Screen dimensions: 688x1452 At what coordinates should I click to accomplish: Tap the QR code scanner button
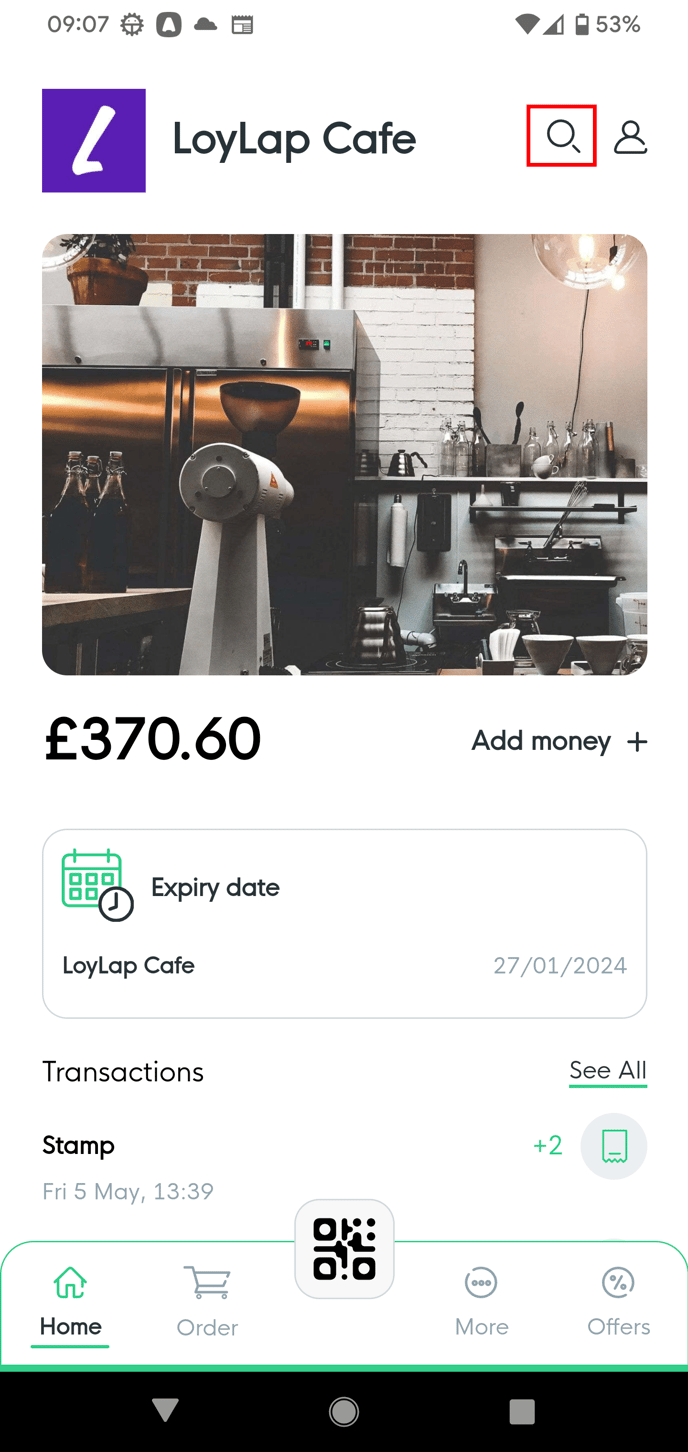pos(344,1248)
